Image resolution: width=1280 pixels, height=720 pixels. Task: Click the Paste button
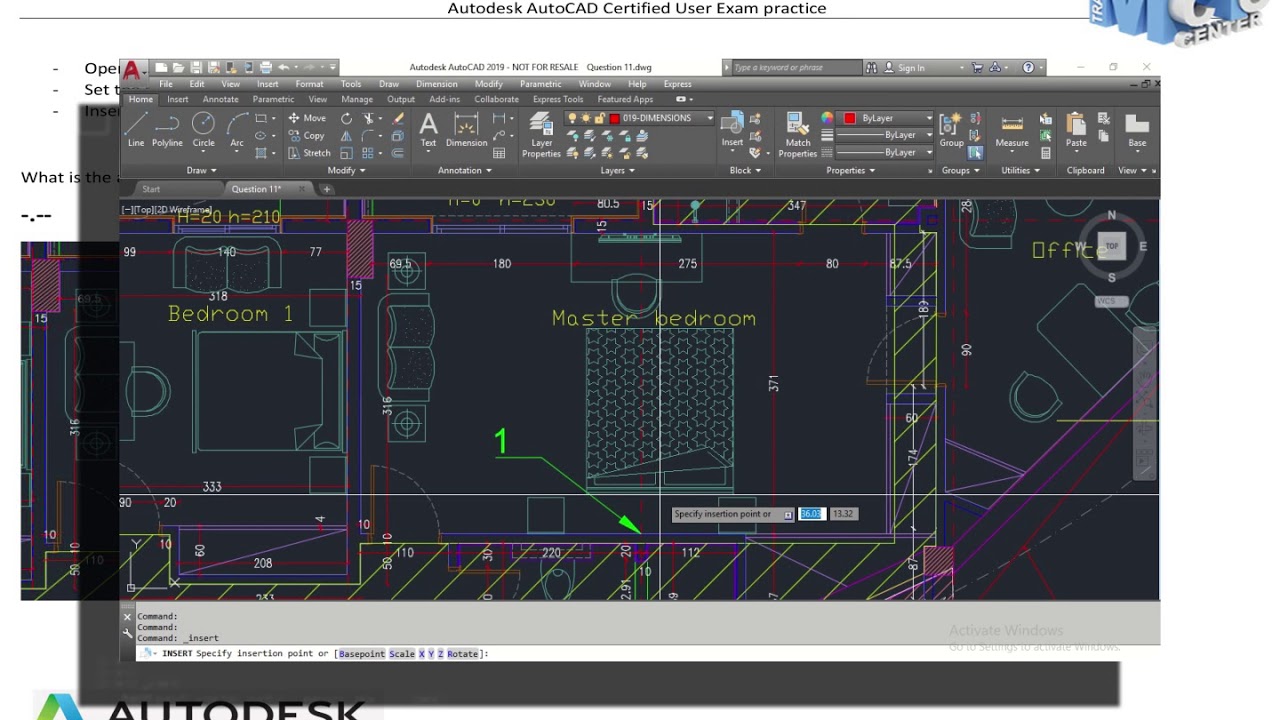tap(1076, 130)
